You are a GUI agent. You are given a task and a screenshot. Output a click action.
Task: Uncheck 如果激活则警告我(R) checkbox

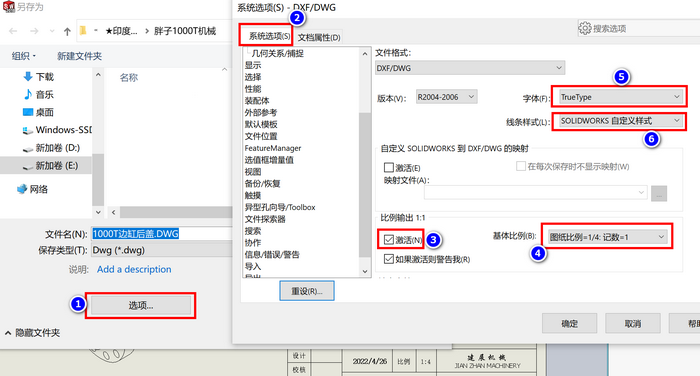point(388,259)
